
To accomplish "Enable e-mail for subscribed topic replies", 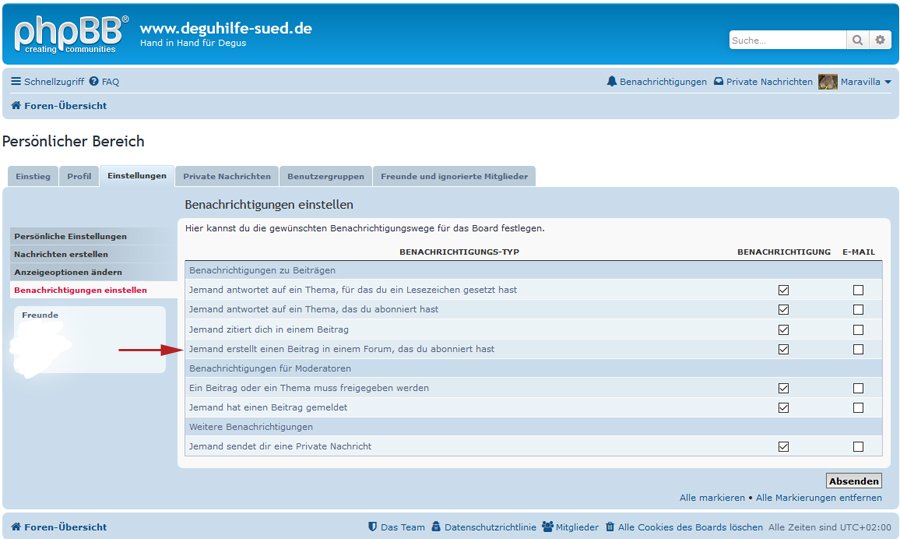I will [x=858, y=309].
